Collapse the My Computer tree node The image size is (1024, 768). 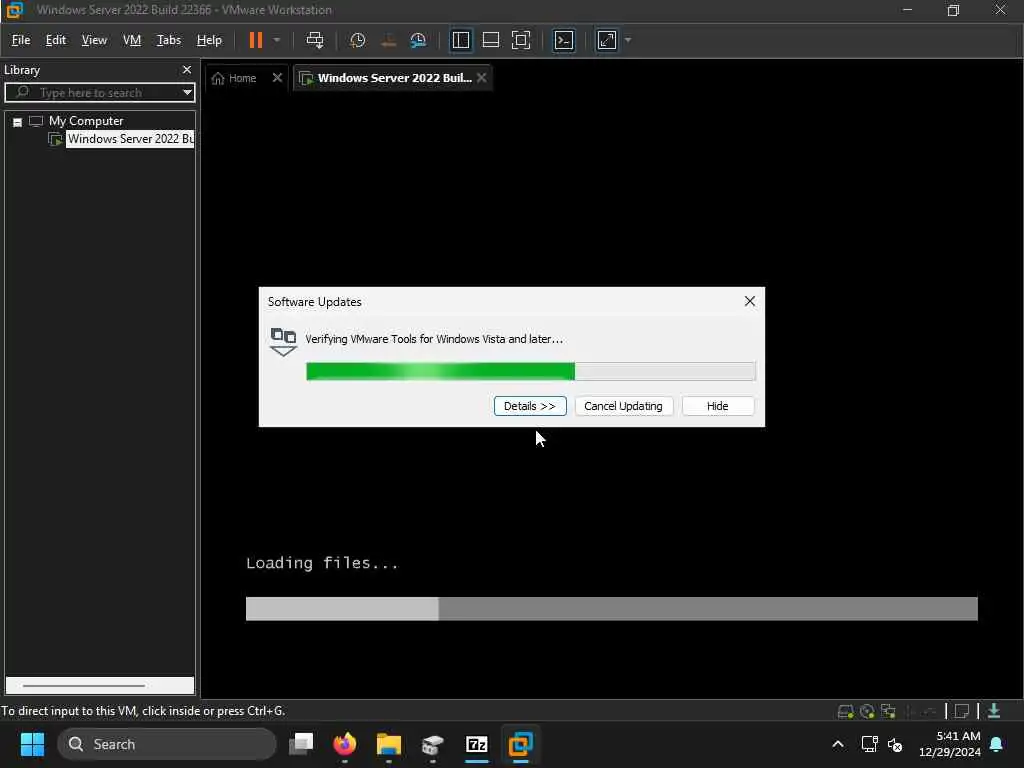tap(18, 122)
